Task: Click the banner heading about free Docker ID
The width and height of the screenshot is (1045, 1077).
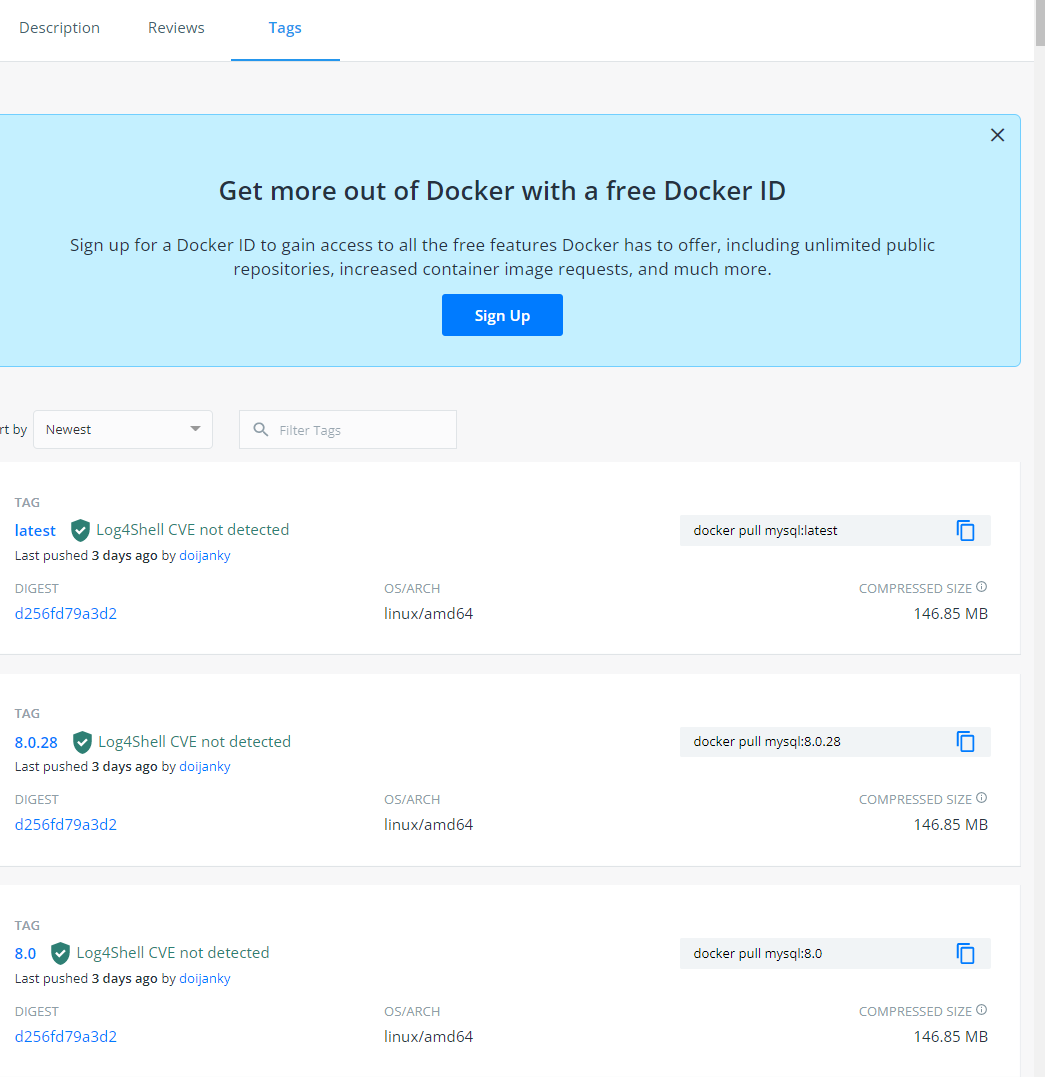Action: click(x=502, y=191)
